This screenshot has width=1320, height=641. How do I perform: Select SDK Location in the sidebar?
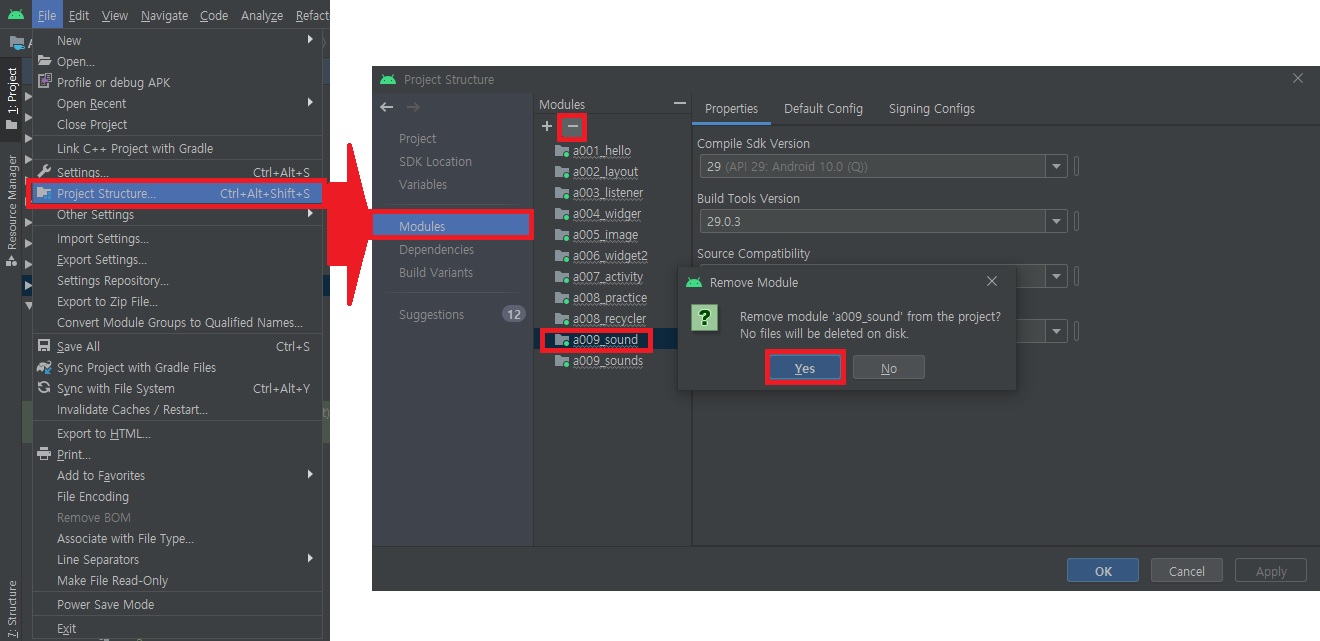point(435,161)
